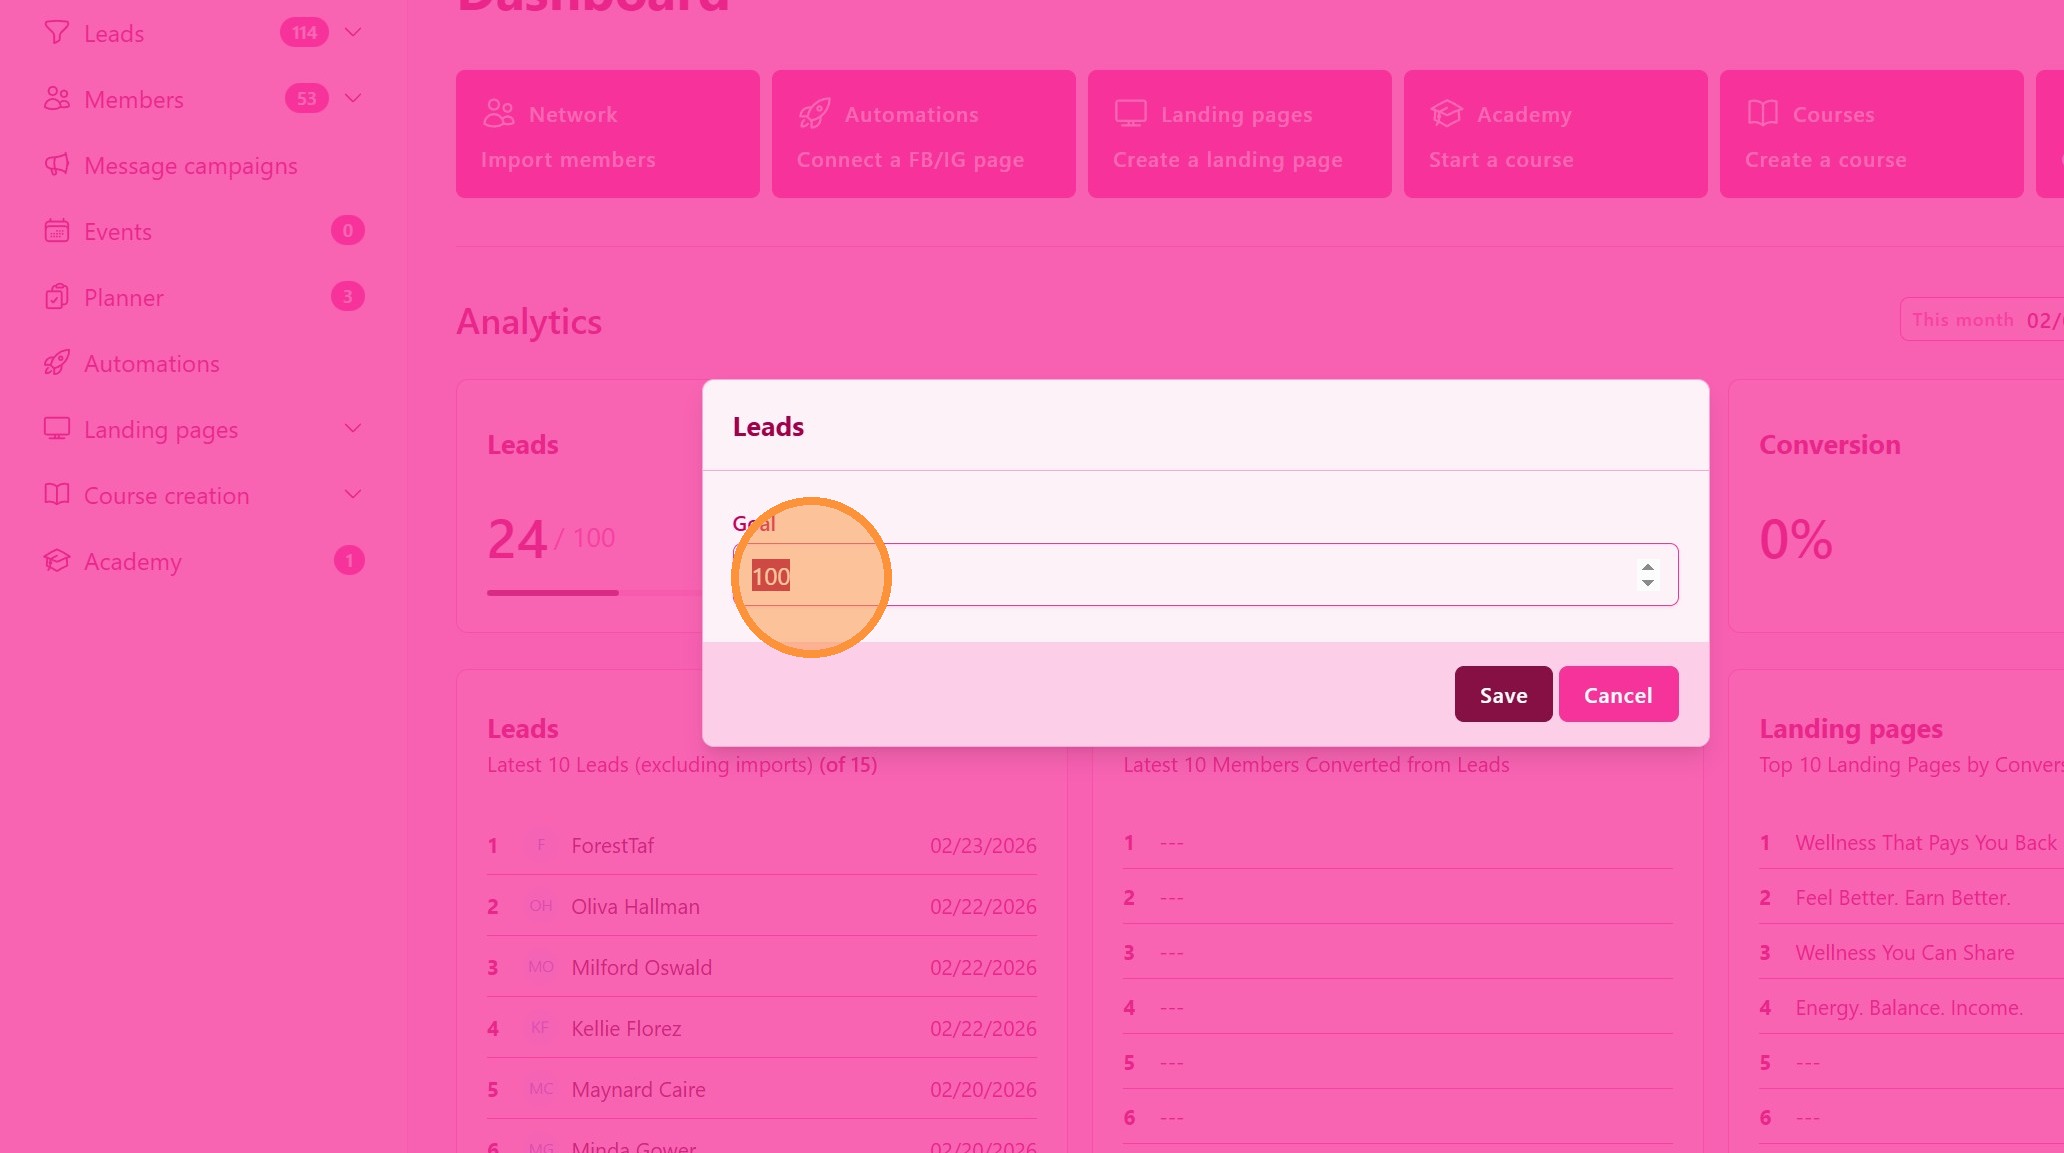This screenshot has height=1153, width=2064.
Task: Decrease goal value with down stepper arrow
Action: tap(1647, 583)
